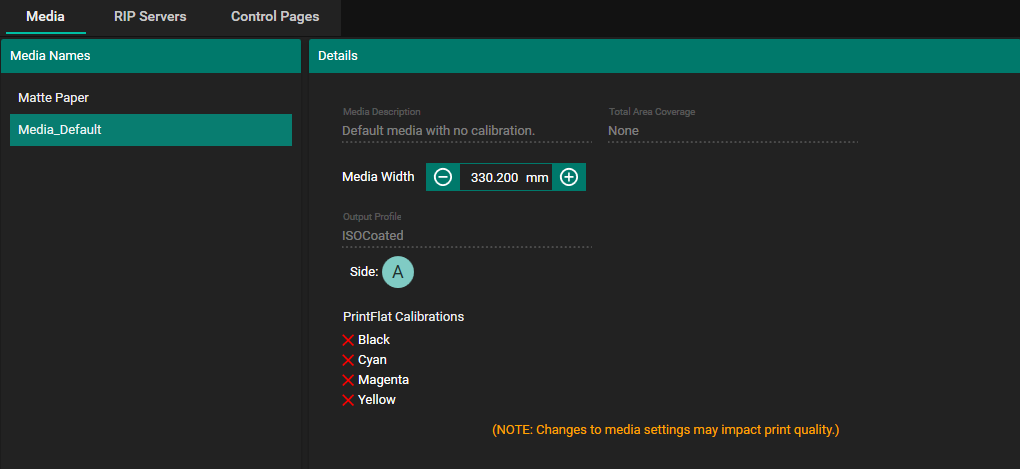Click the PrintFlat Calibrations heading
The image size is (1020, 469).
(x=403, y=317)
